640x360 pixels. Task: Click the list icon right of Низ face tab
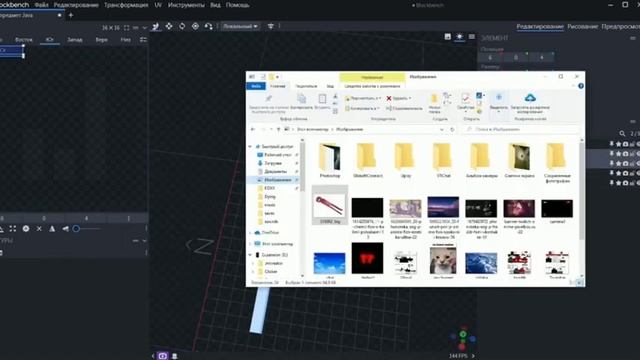(x=143, y=40)
